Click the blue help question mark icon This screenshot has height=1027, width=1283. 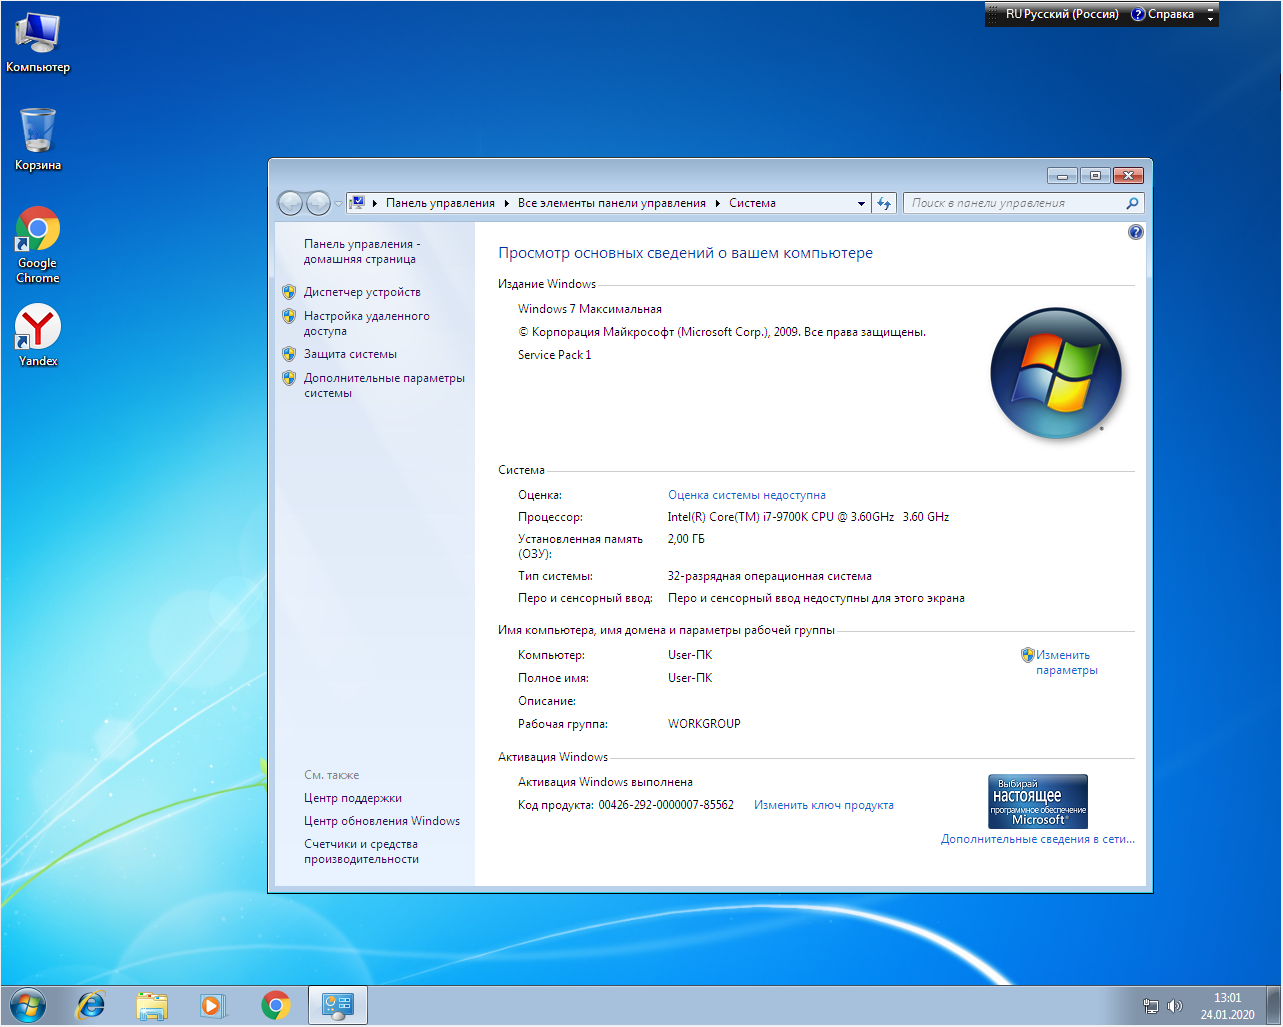[1135, 232]
